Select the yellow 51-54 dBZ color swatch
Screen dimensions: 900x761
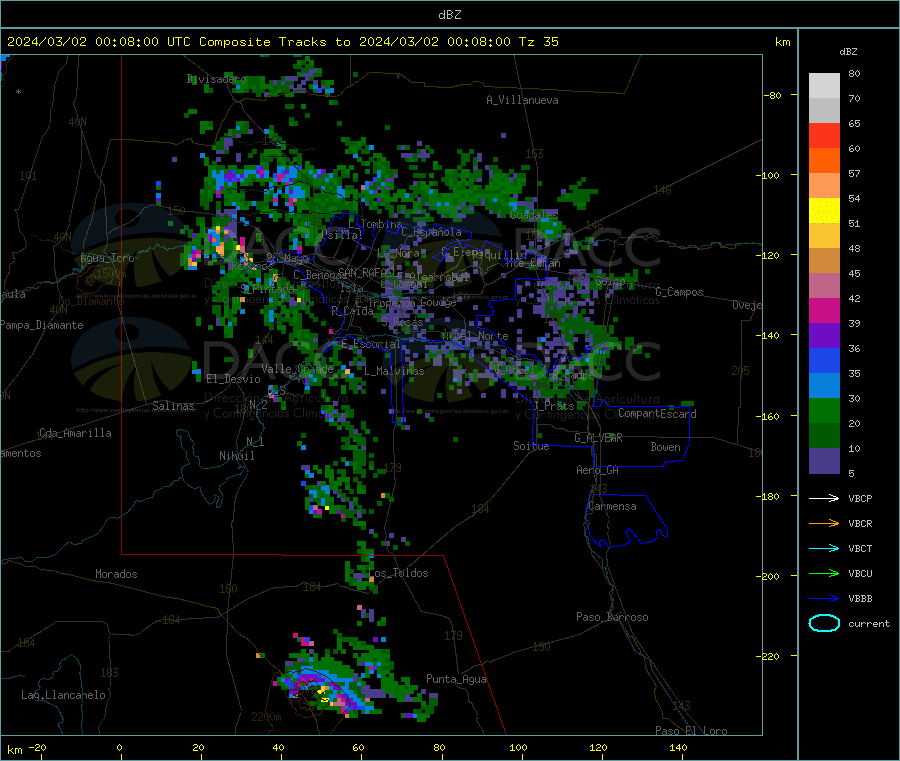pyautogui.click(x=824, y=211)
